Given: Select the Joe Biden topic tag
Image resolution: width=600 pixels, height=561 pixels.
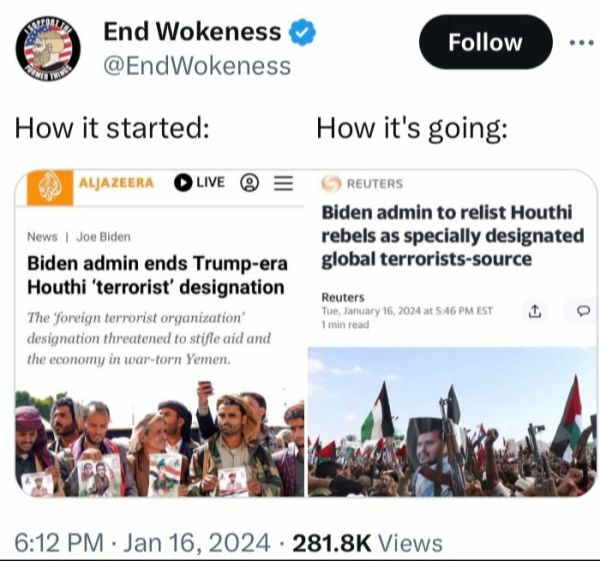Looking at the screenshot, I should click(x=103, y=237).
